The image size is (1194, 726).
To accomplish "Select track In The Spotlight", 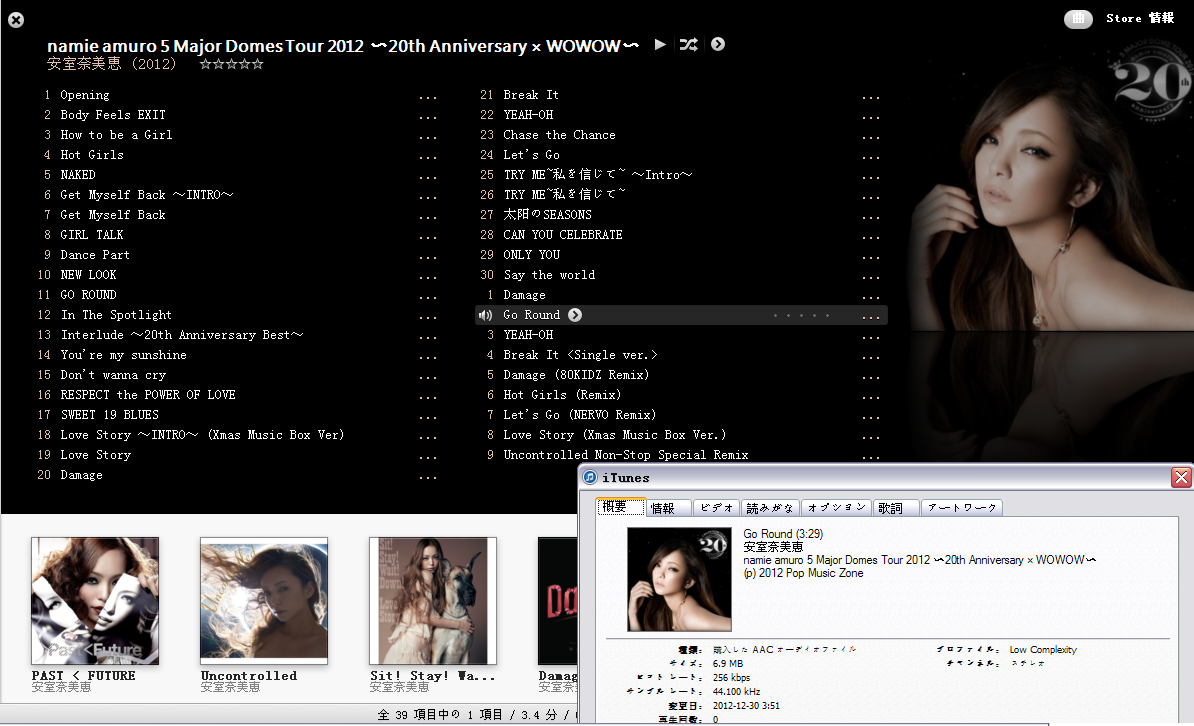I will click(116, 315).
